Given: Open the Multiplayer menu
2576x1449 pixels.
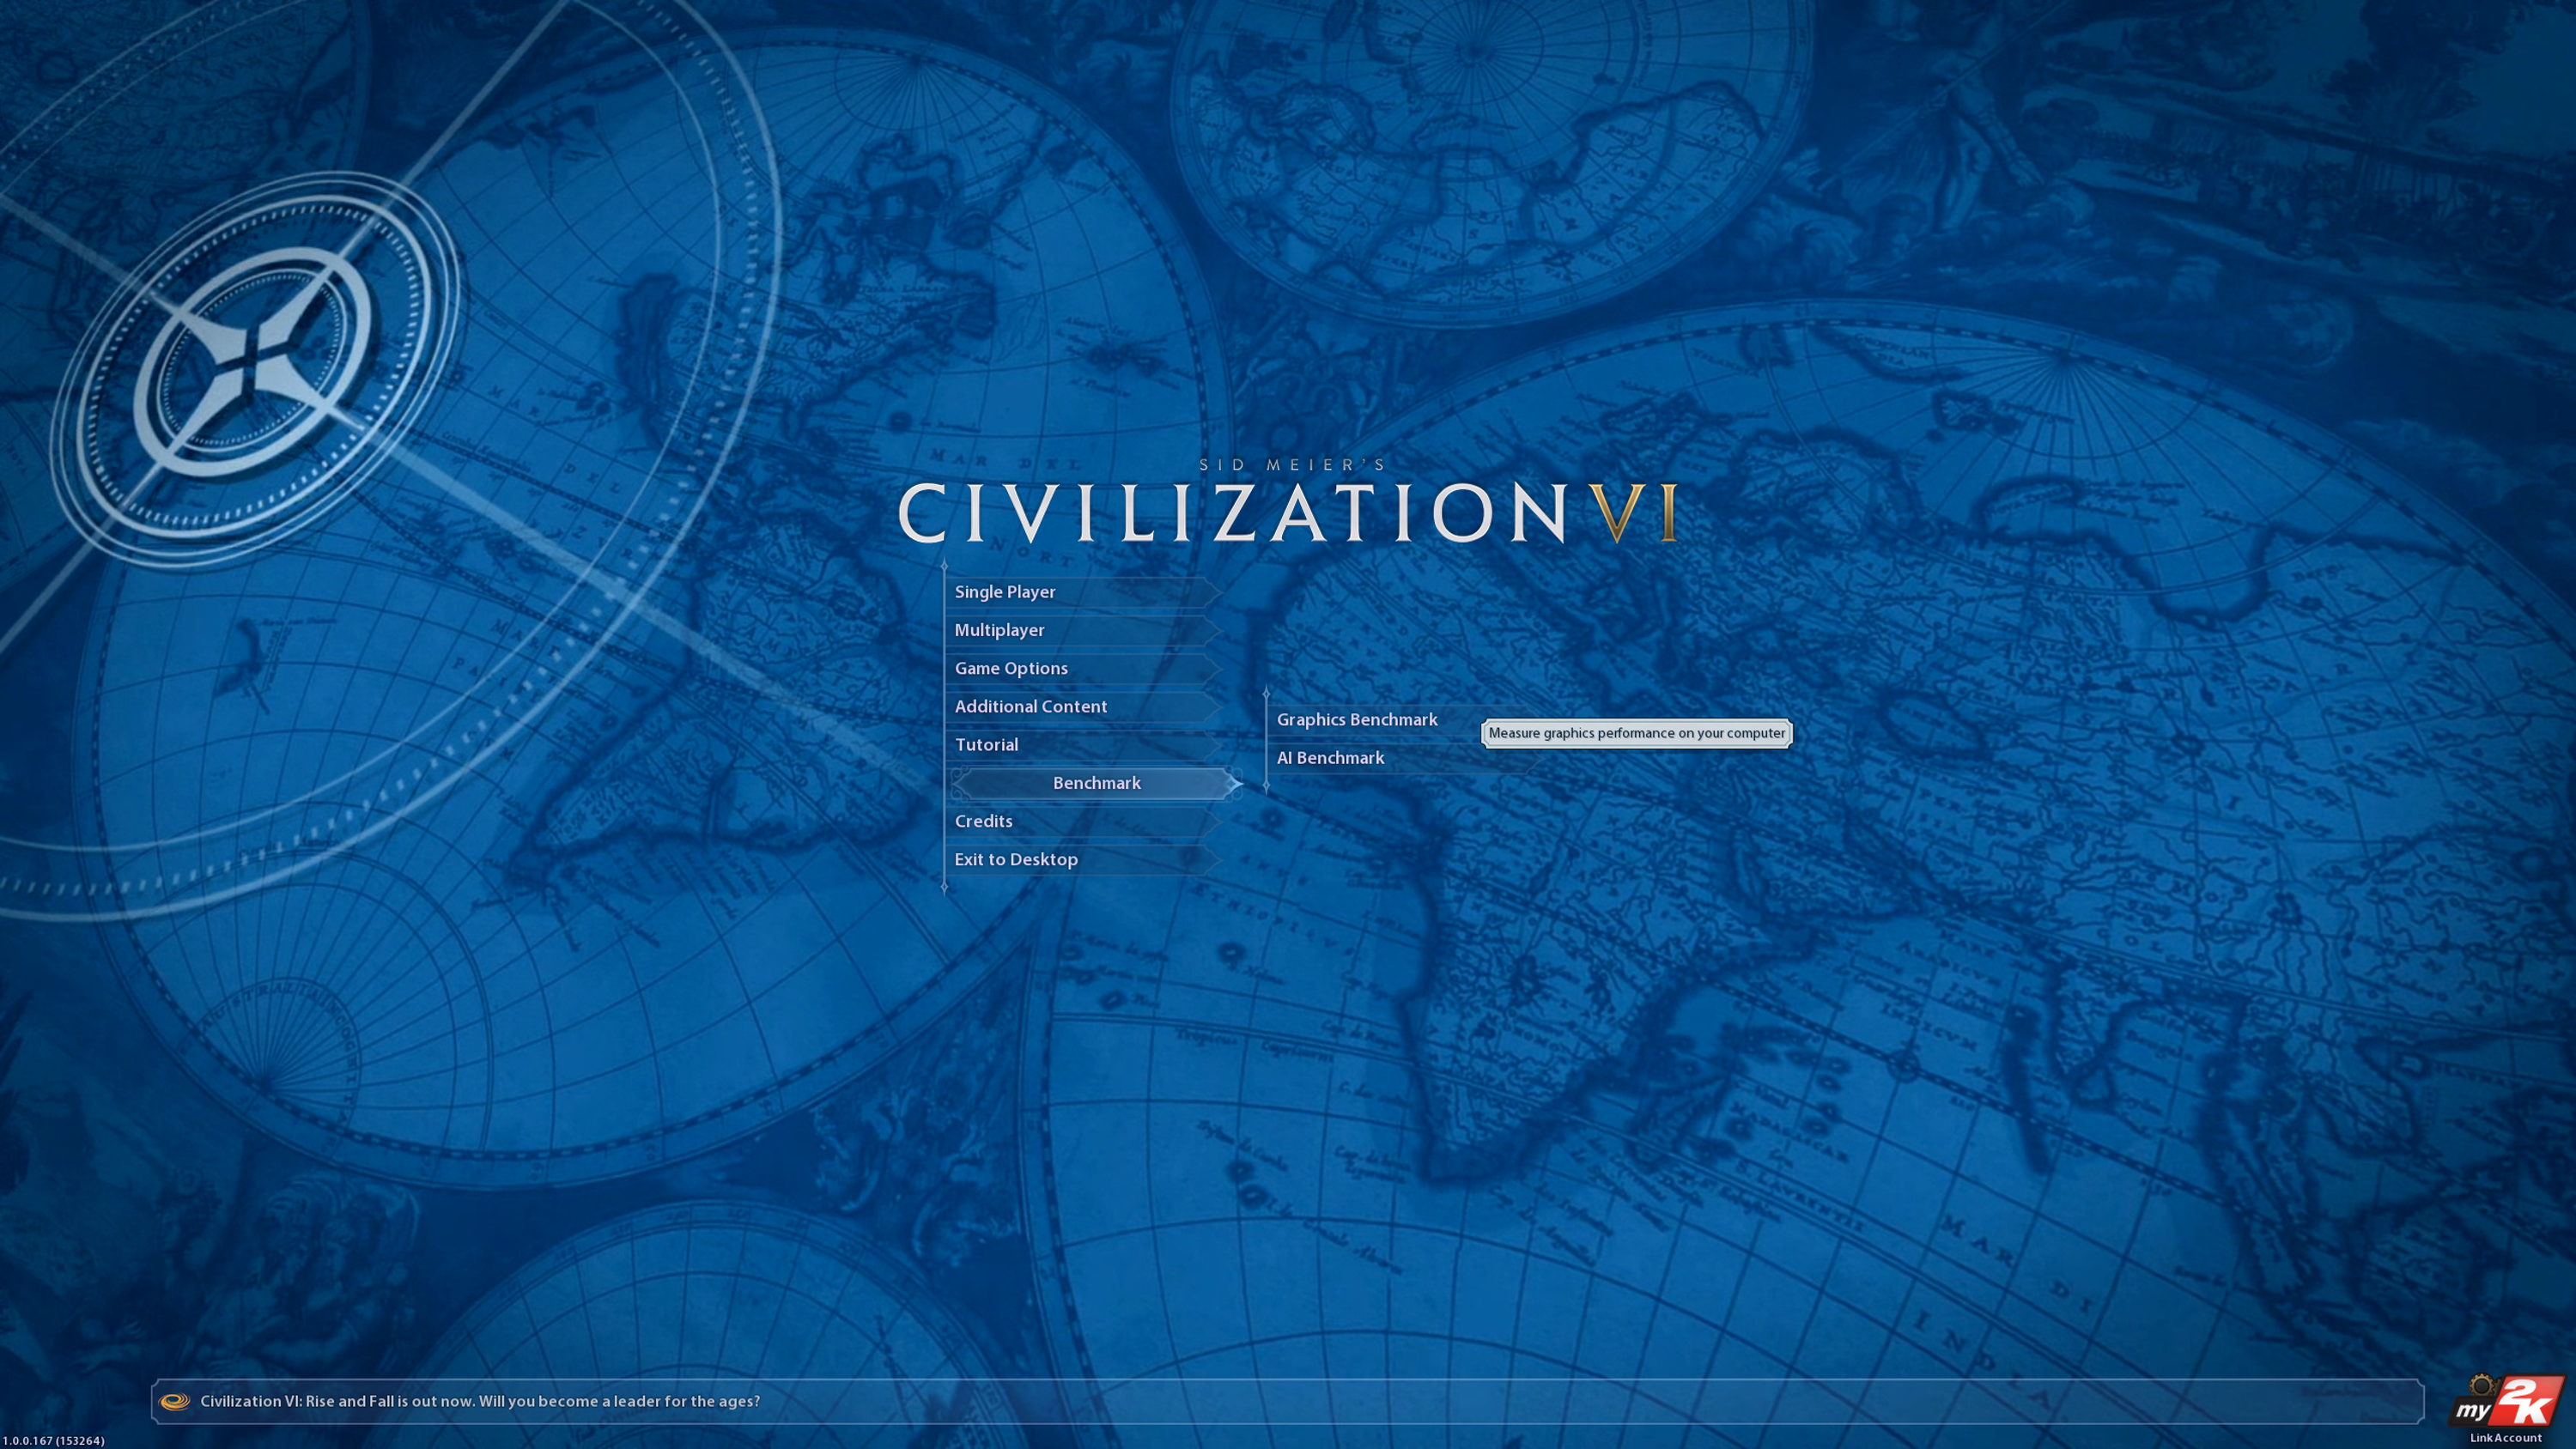Looking at the screenshot, I should coord(999,630).
